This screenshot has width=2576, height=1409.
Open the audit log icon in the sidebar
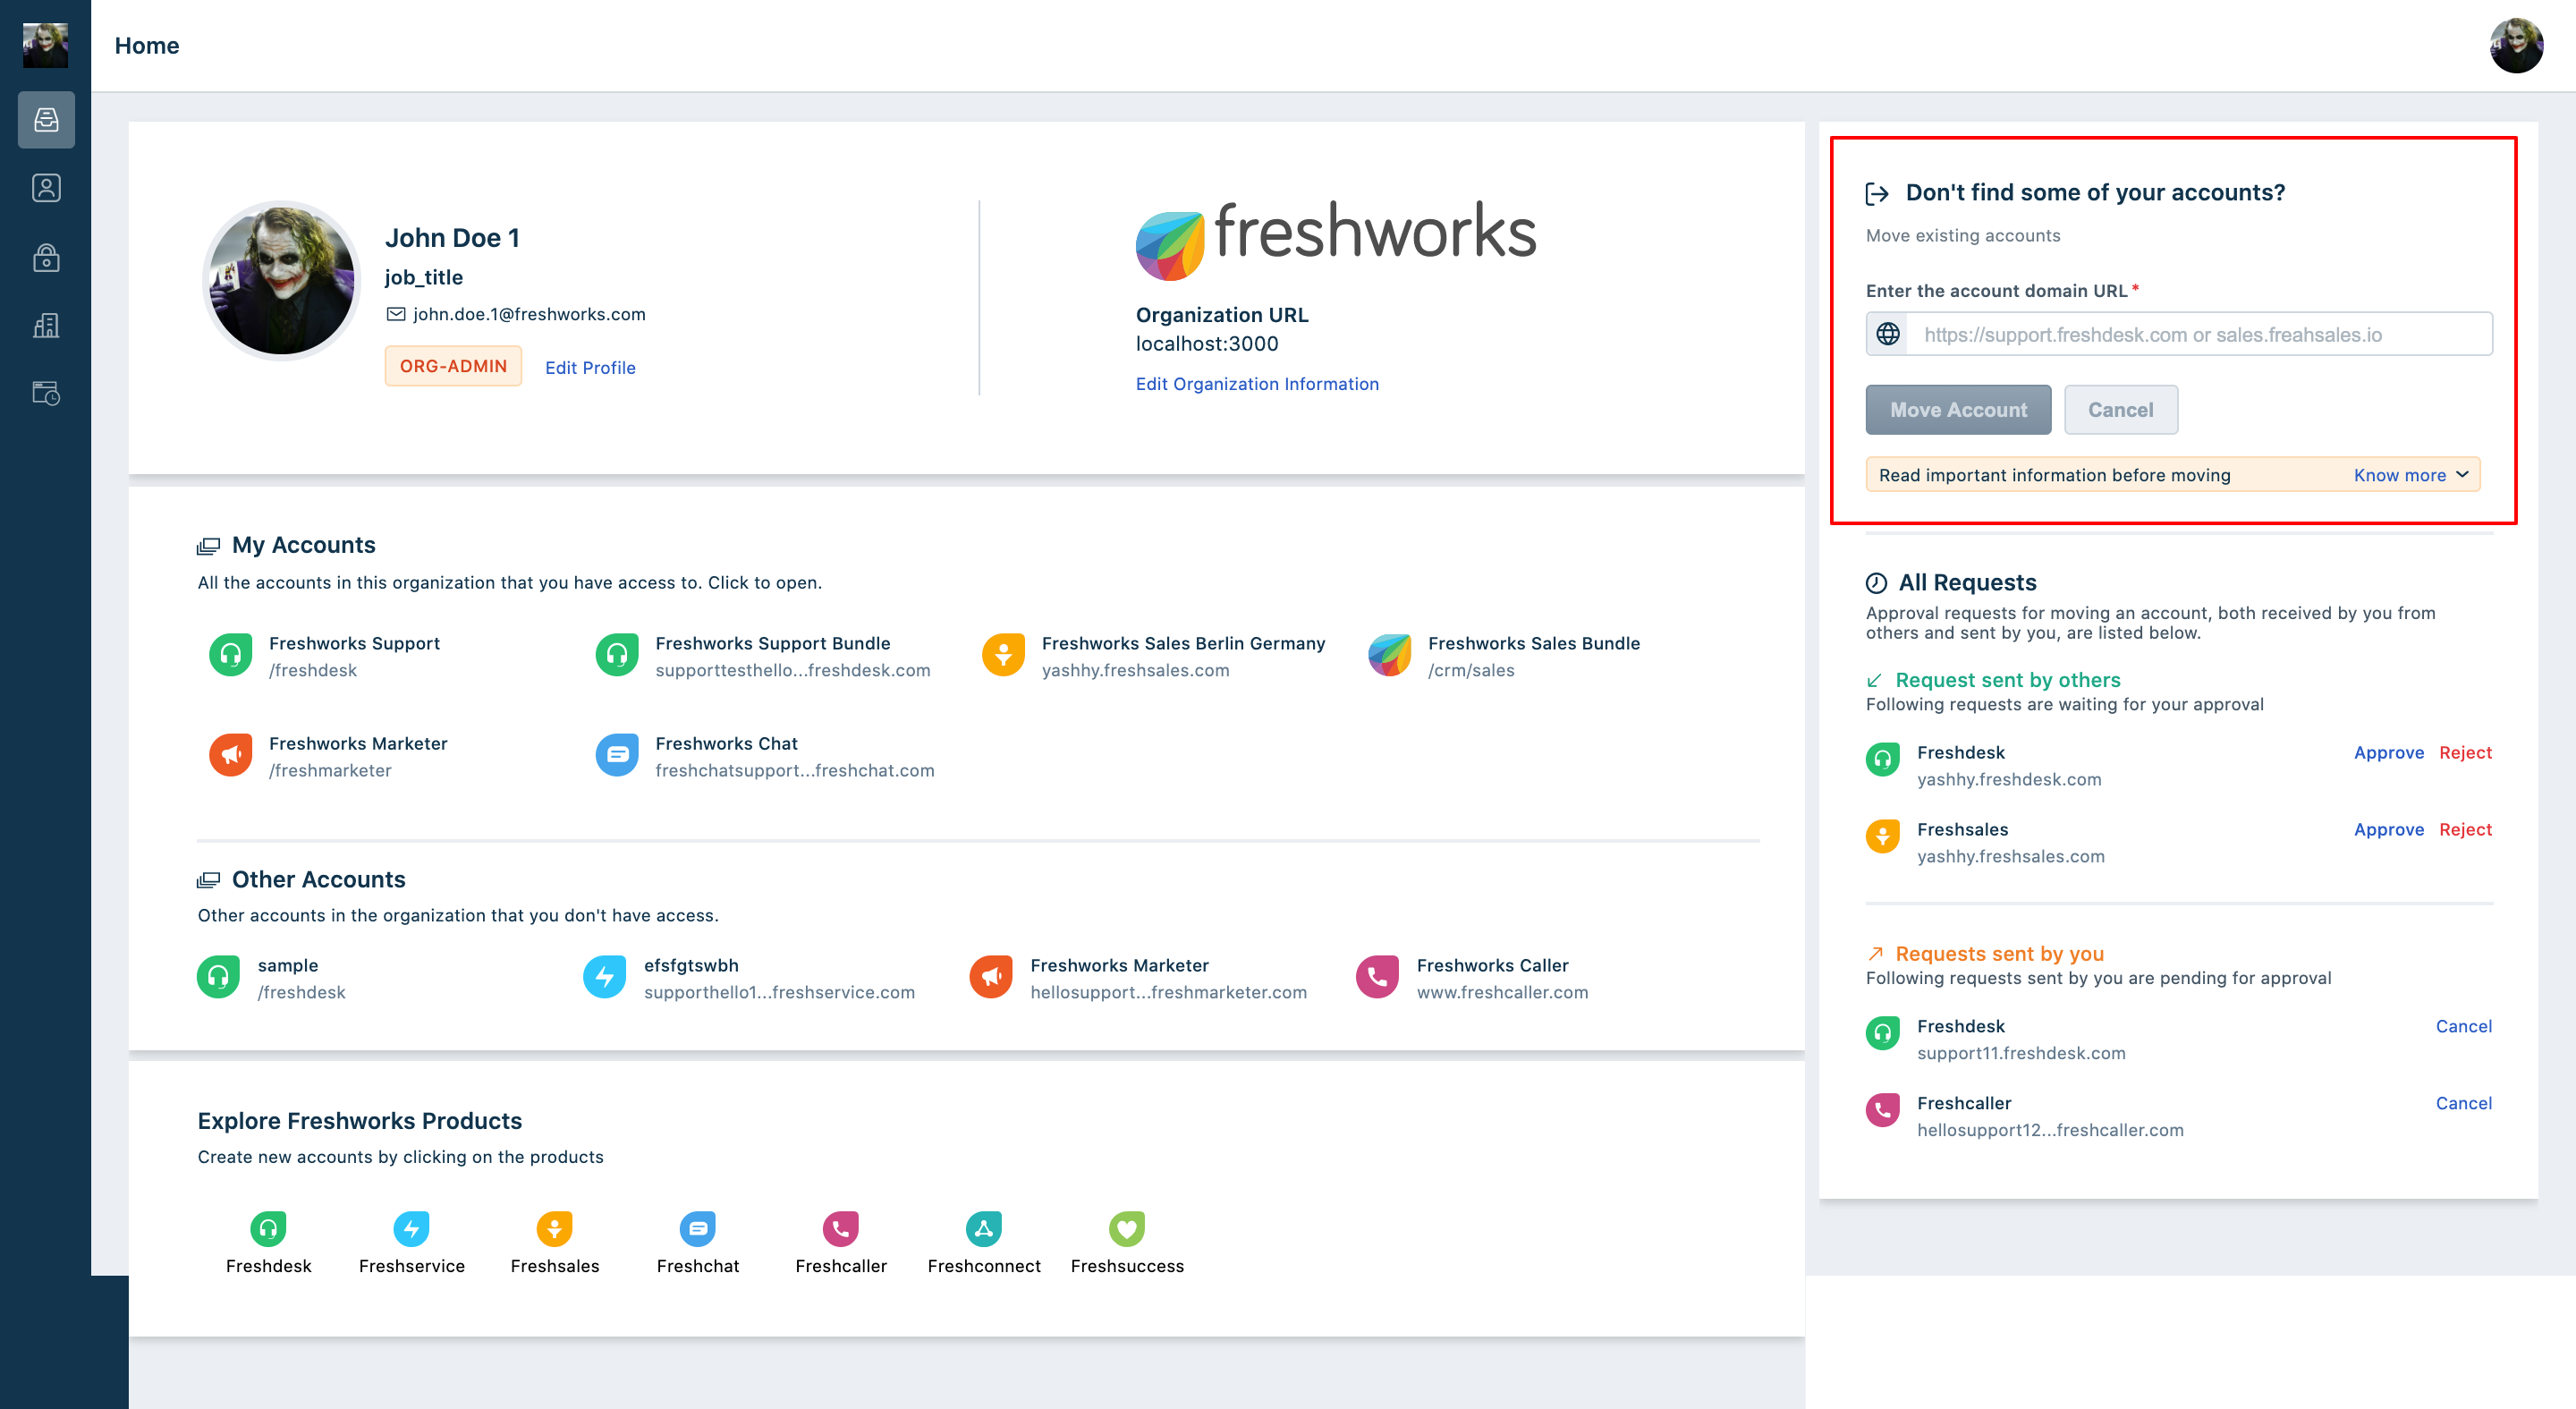coord(46,393)
